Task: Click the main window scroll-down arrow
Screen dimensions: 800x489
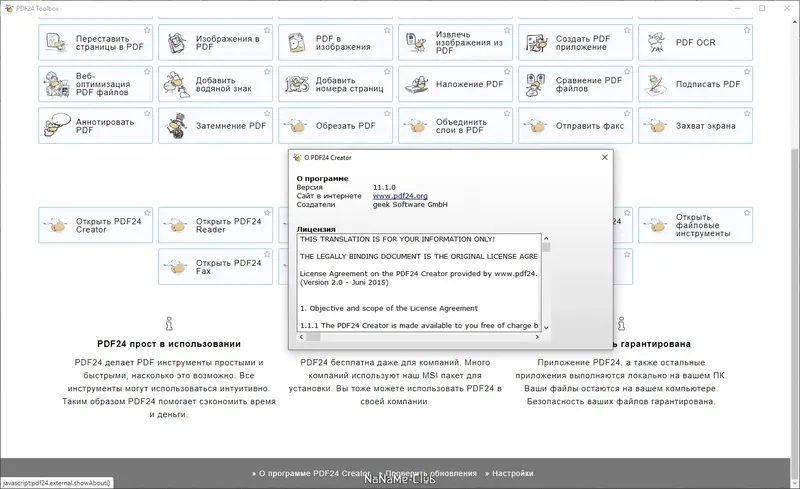Action: click(795, 483)
